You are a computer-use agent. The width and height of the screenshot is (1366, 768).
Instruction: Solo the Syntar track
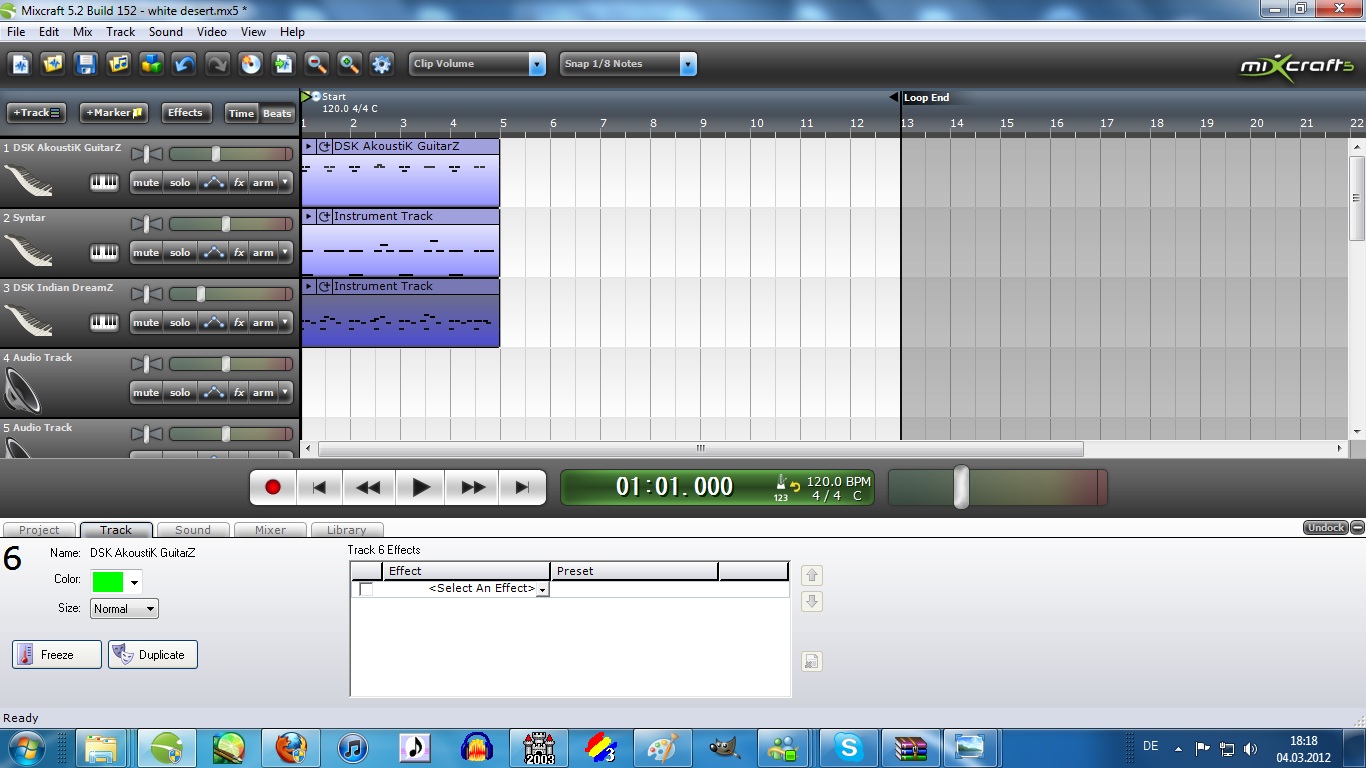[180, 253]
